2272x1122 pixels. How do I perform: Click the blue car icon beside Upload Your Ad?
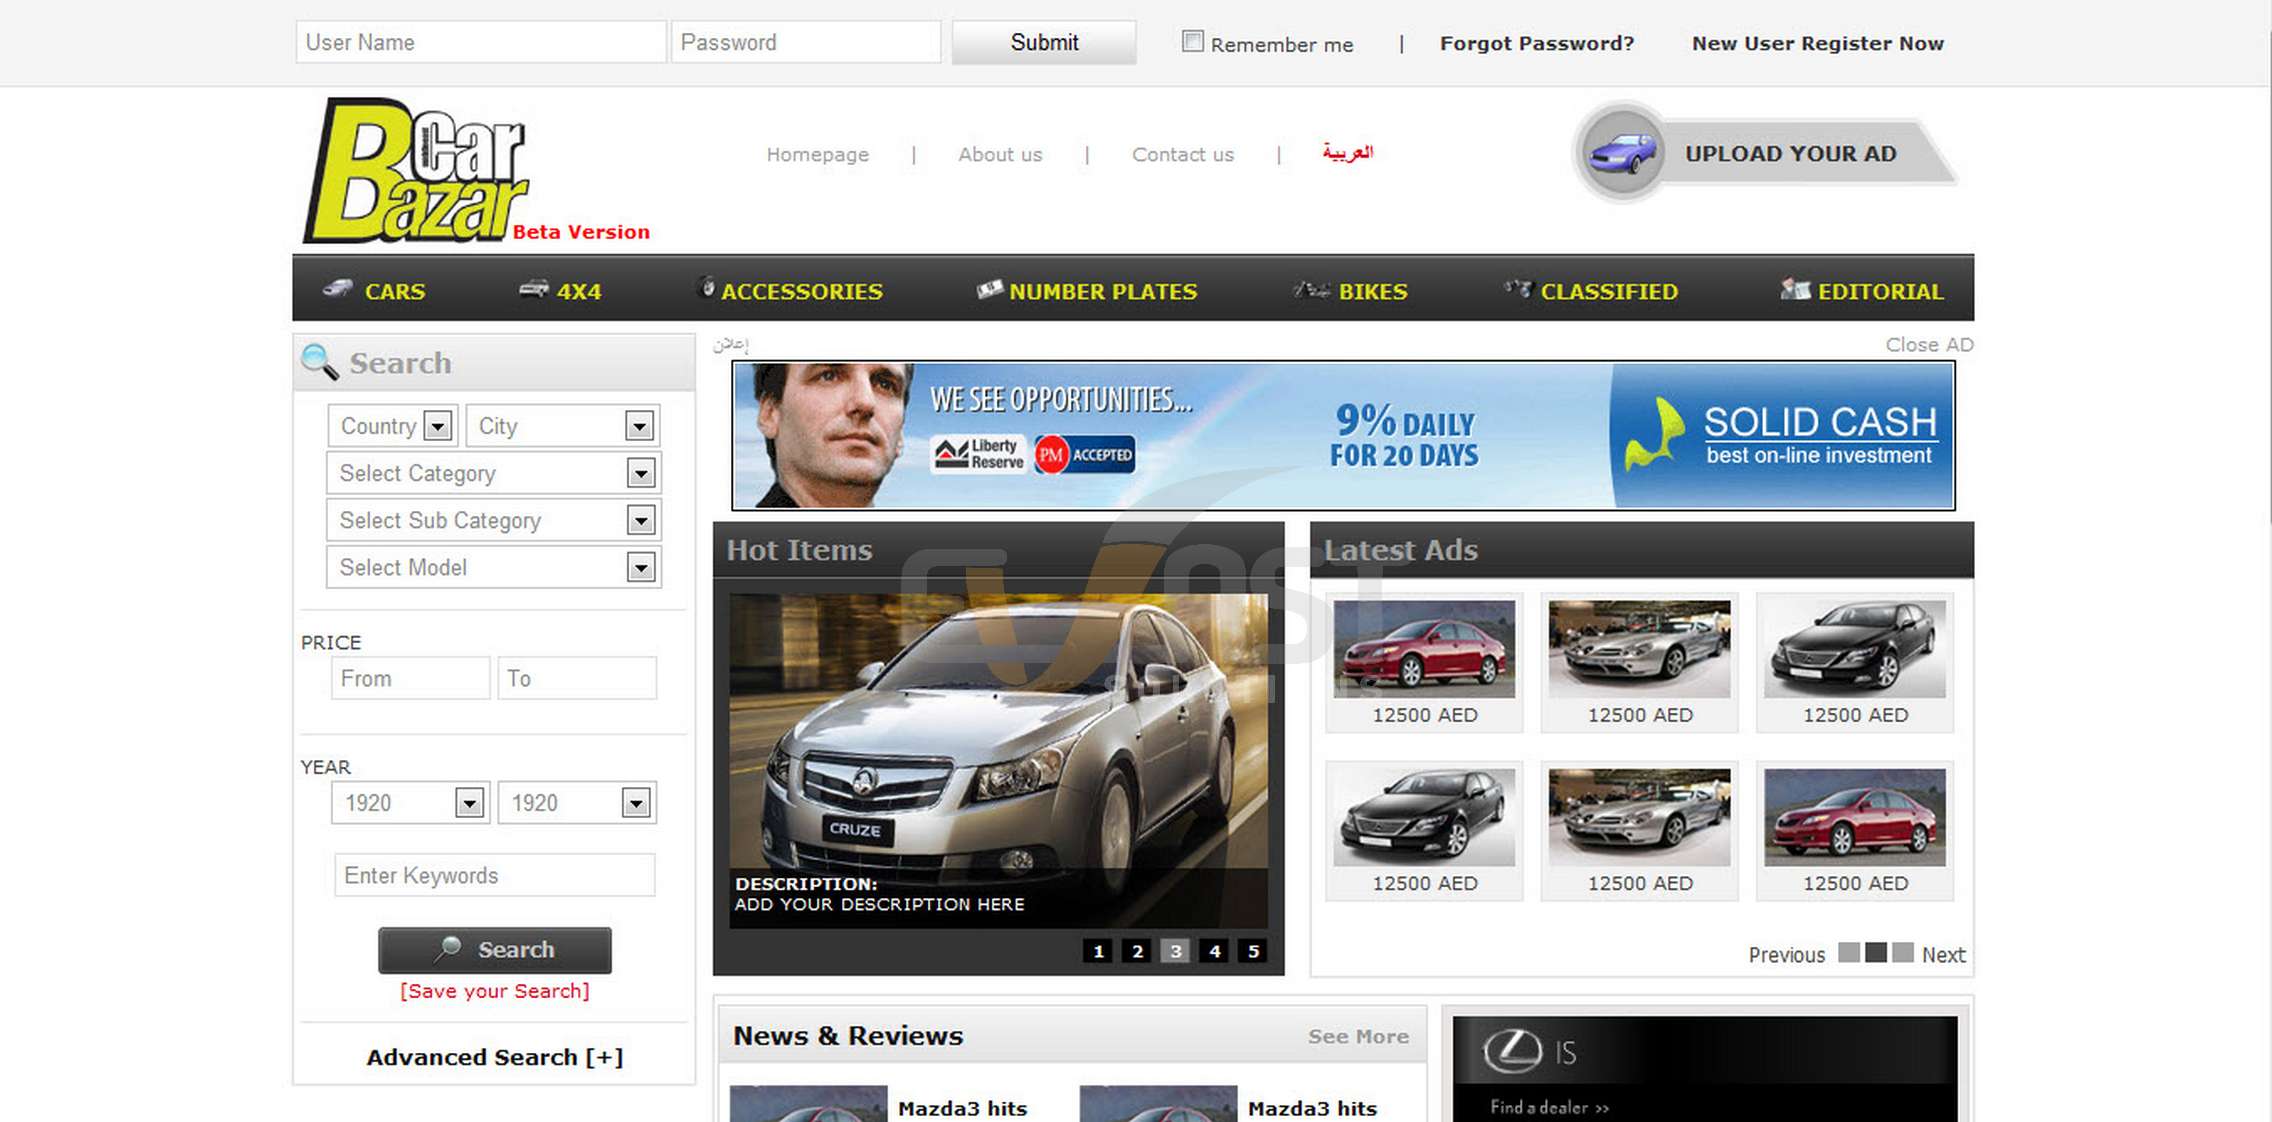pyautogui.click(x=1622, y=153)
